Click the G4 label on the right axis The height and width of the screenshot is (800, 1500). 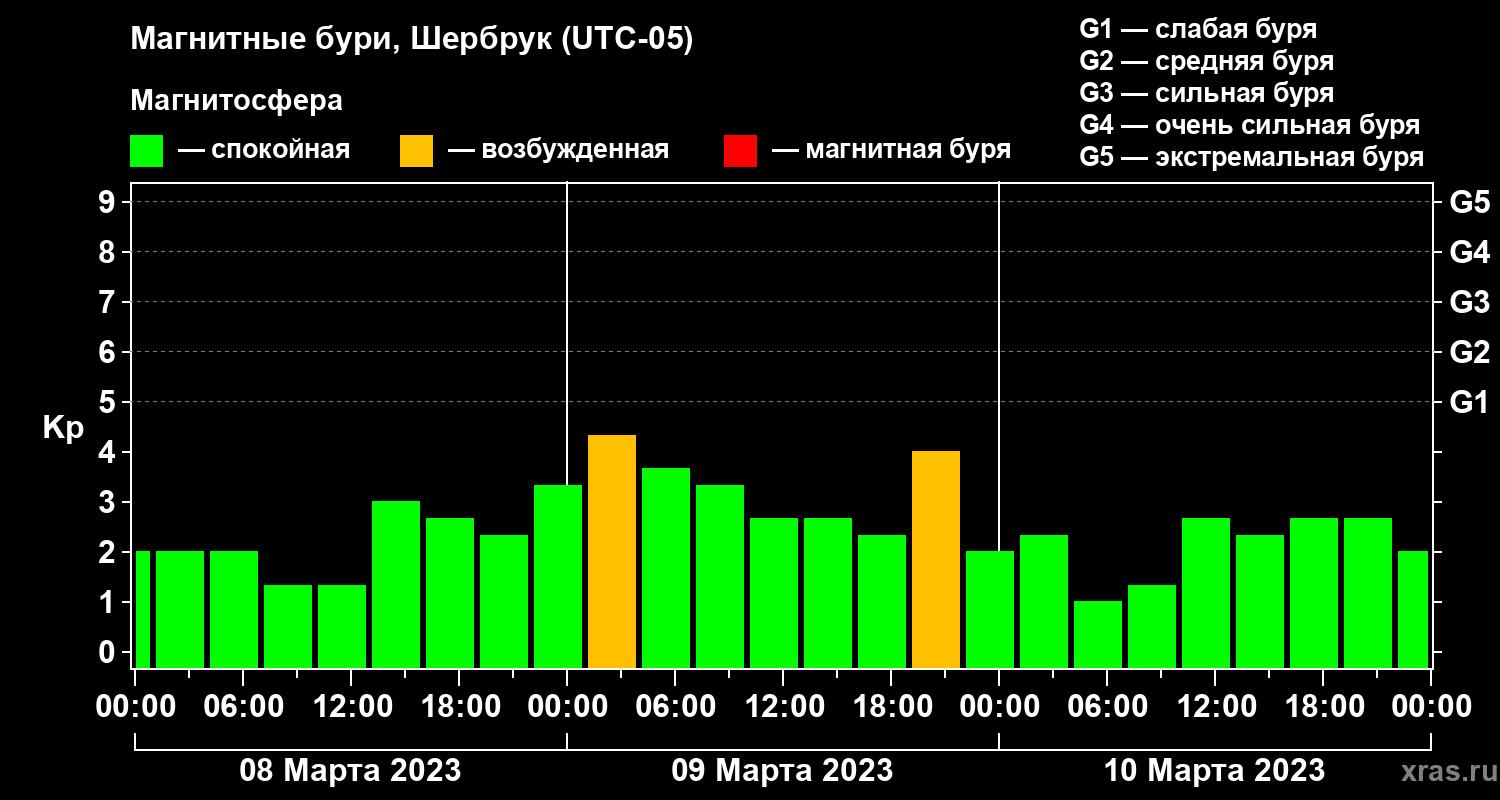(x=1469, y=252)
